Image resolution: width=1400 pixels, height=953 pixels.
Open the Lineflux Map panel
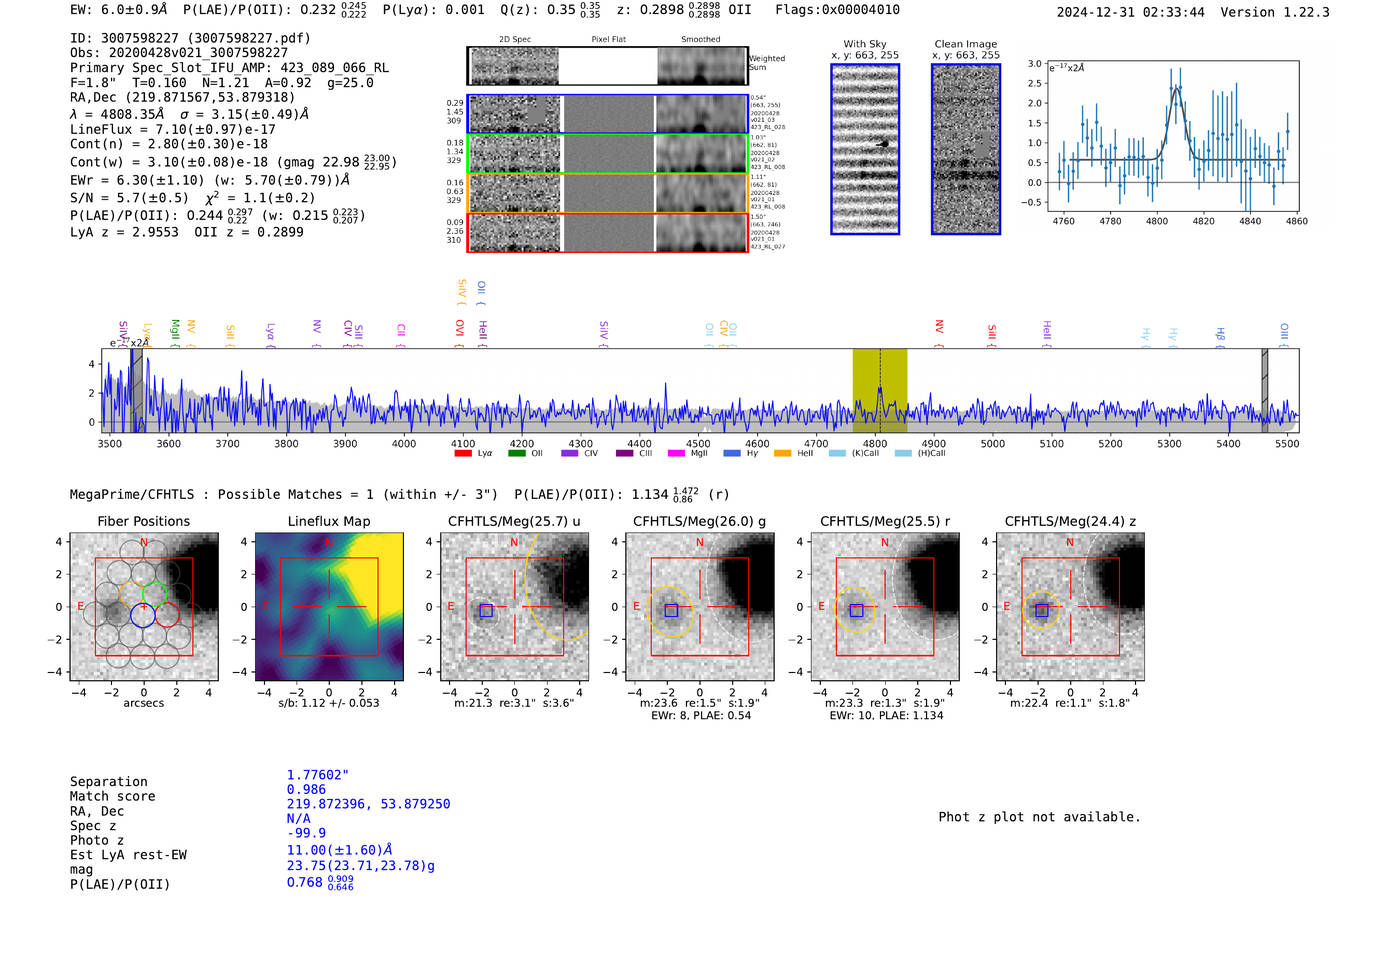point(329,607)
